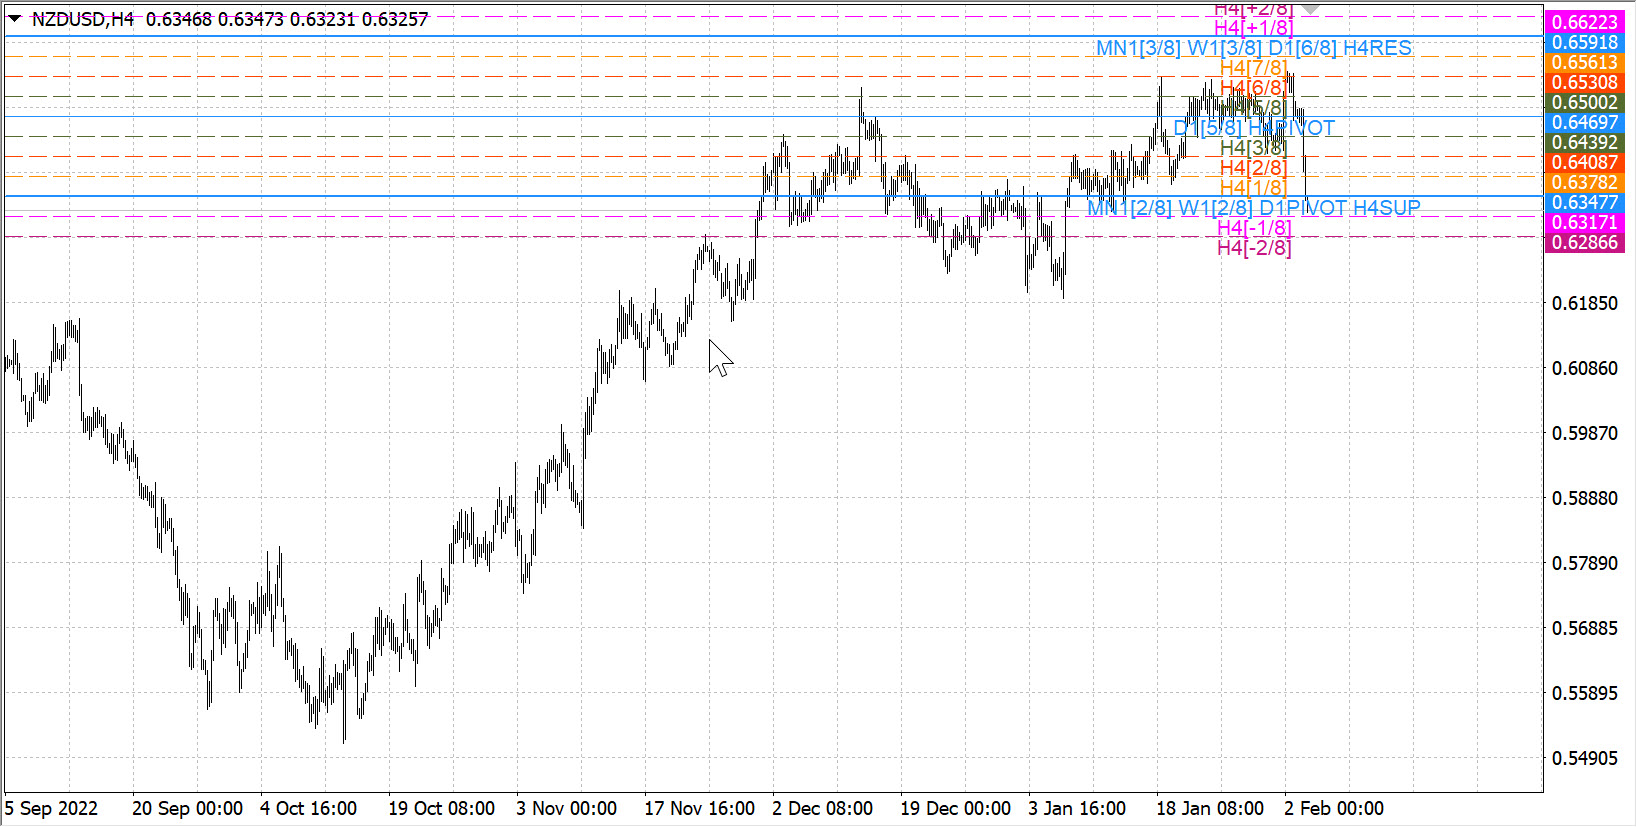
Task: Click the D1[5/8] H4PIVOT level label
Action: [1253, 128]
